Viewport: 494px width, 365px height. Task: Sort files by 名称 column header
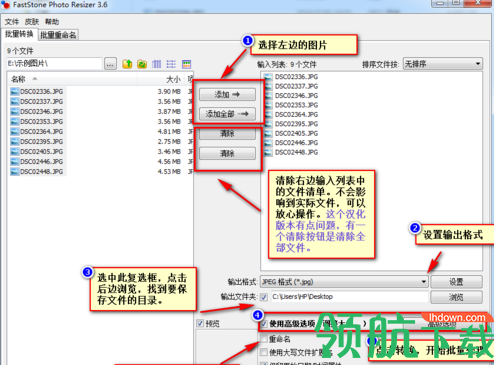(x=18, y=79)
